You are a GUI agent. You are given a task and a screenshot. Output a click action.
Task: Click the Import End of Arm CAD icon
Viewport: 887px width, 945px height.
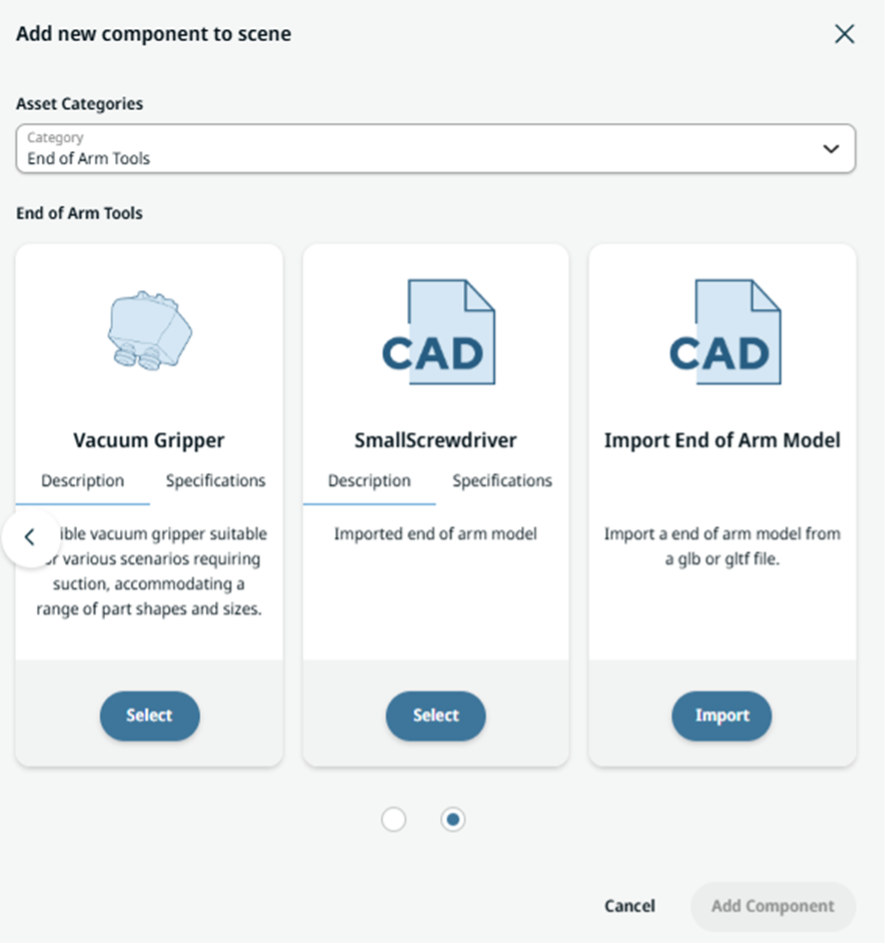coord(722,334)
